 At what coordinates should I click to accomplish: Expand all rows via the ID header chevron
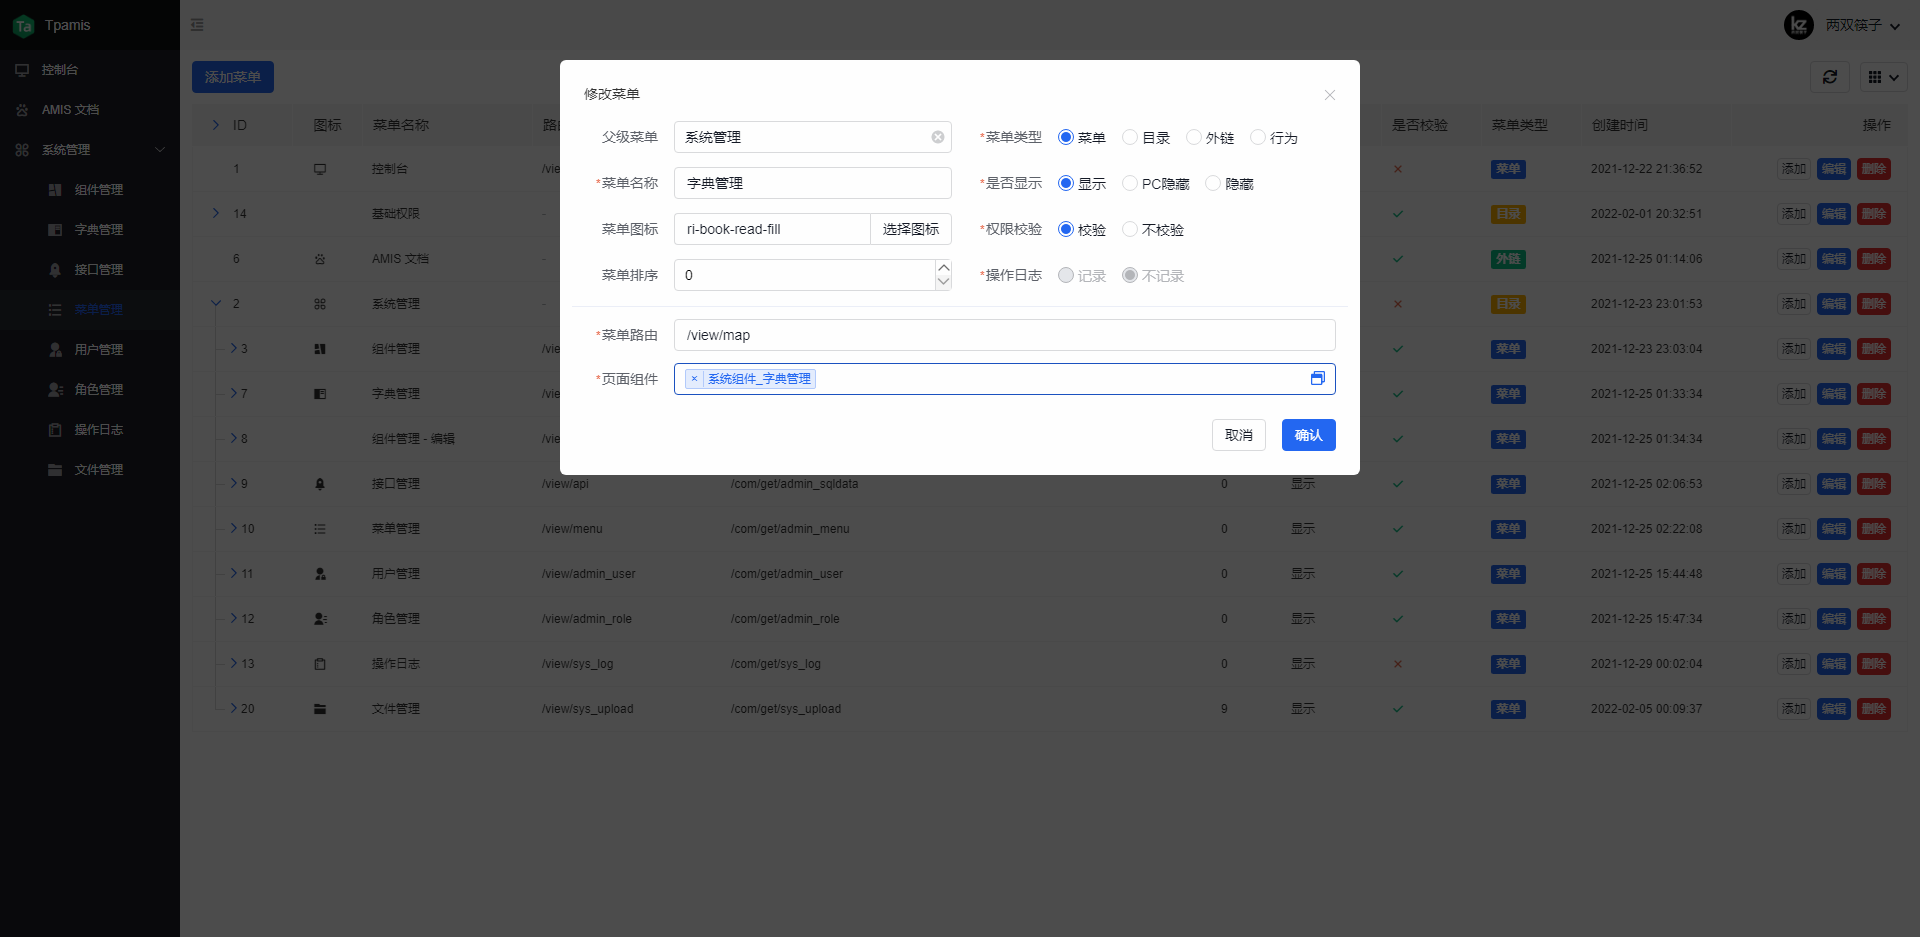pos(216,125)
